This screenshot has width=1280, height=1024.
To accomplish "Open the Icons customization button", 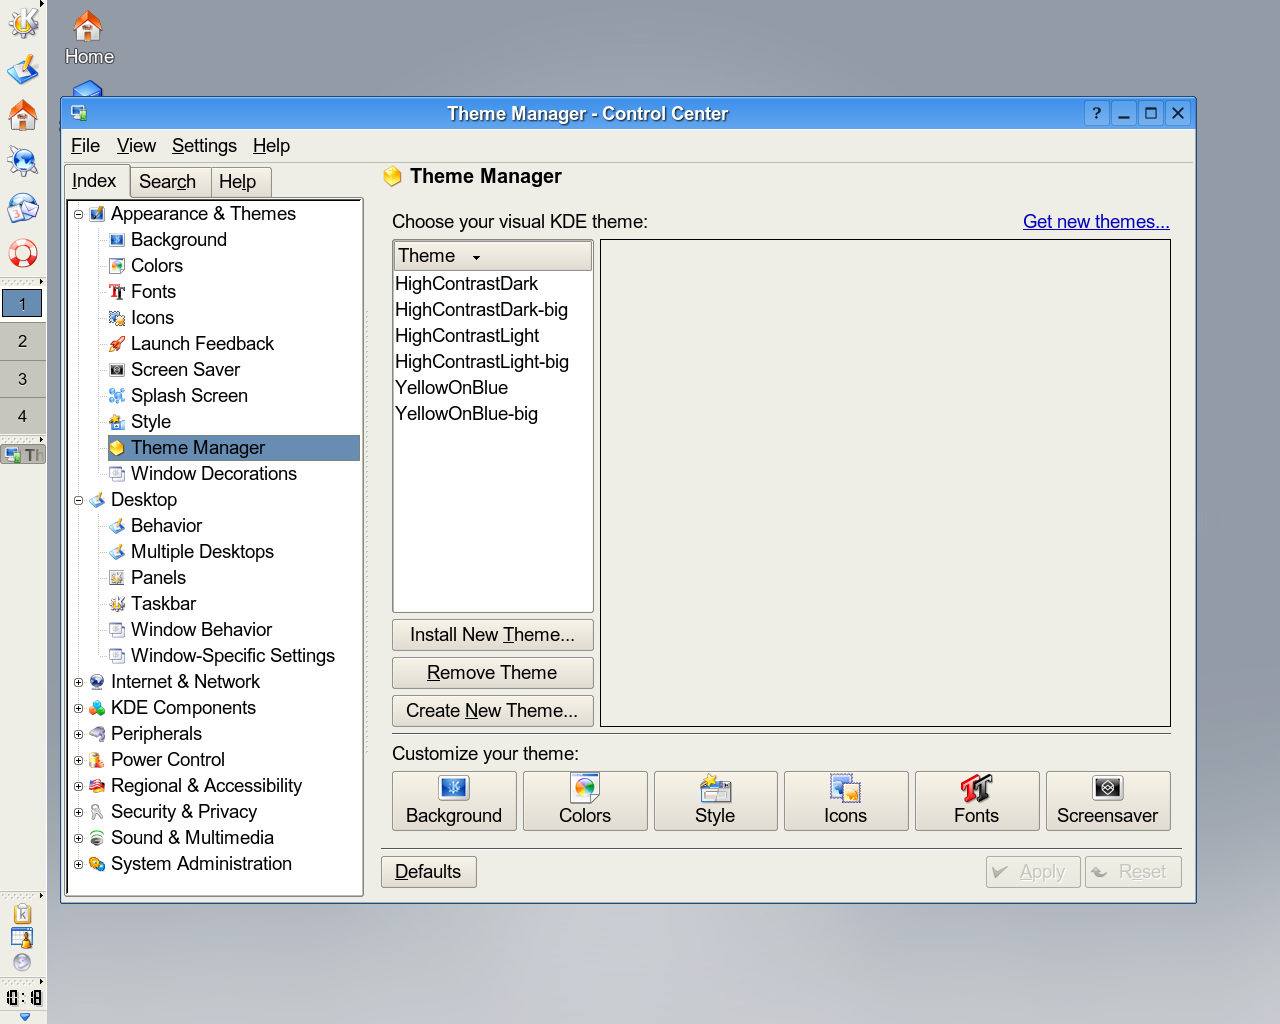I will pos(846,801).
